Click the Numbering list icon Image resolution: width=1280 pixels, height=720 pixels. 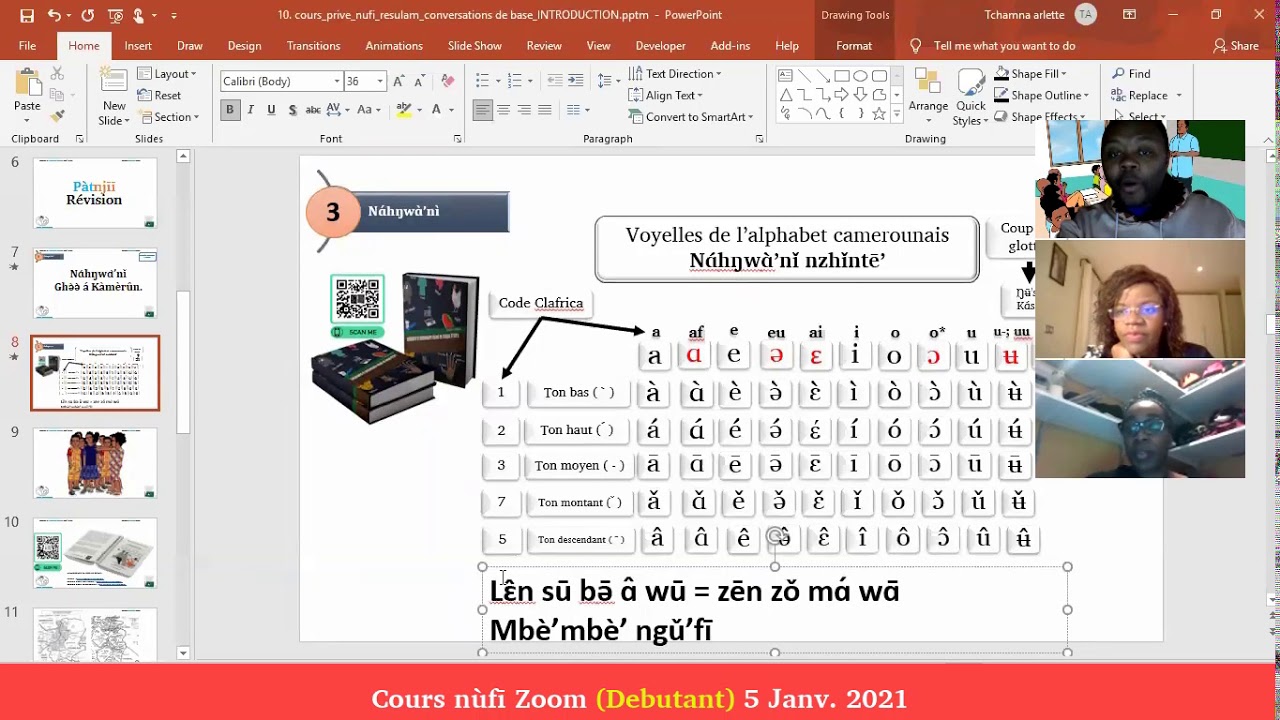click(514, 81)
